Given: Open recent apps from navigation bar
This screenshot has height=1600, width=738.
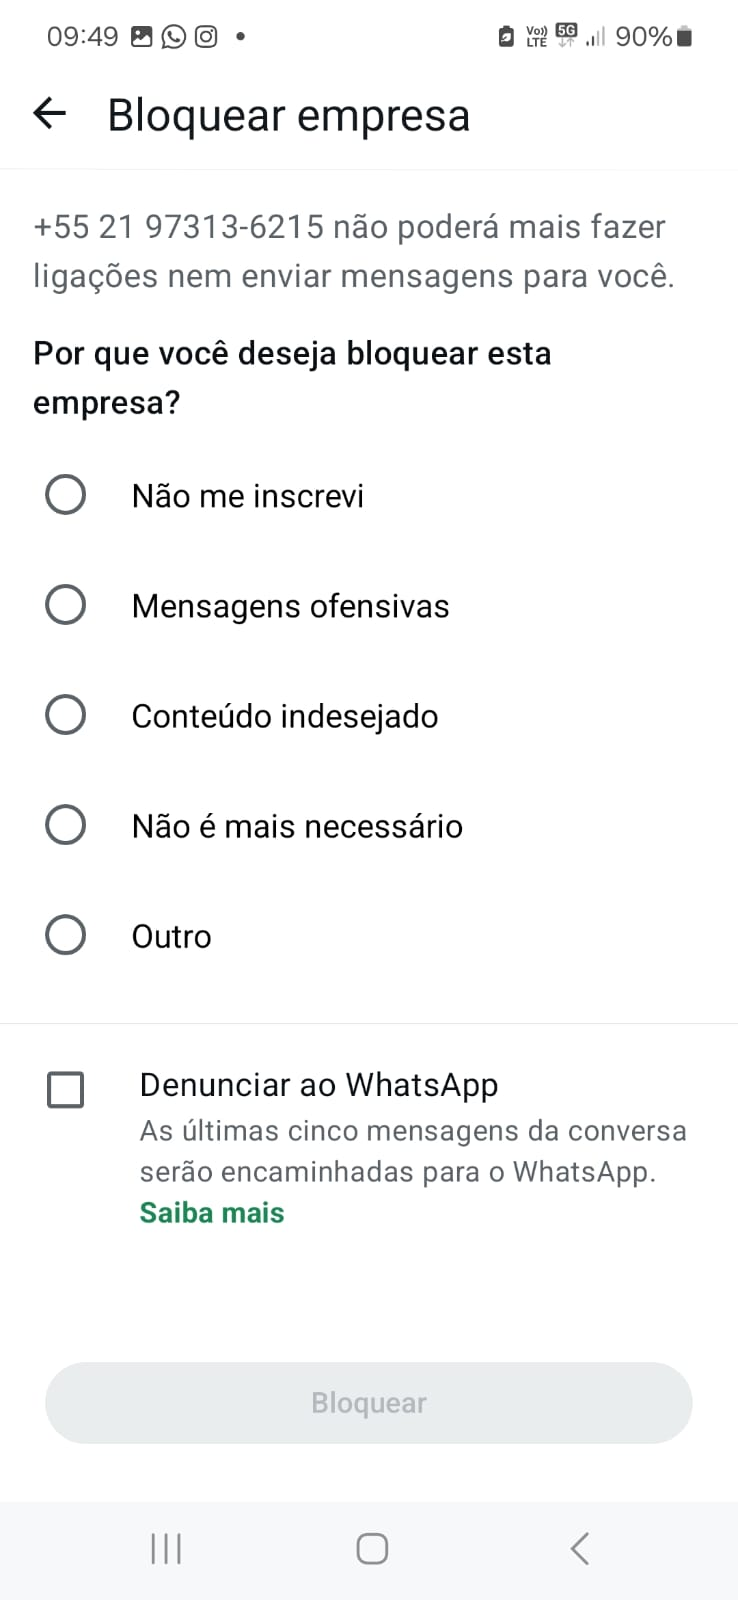Looking at the screenshot, I should pos(166,1549).
